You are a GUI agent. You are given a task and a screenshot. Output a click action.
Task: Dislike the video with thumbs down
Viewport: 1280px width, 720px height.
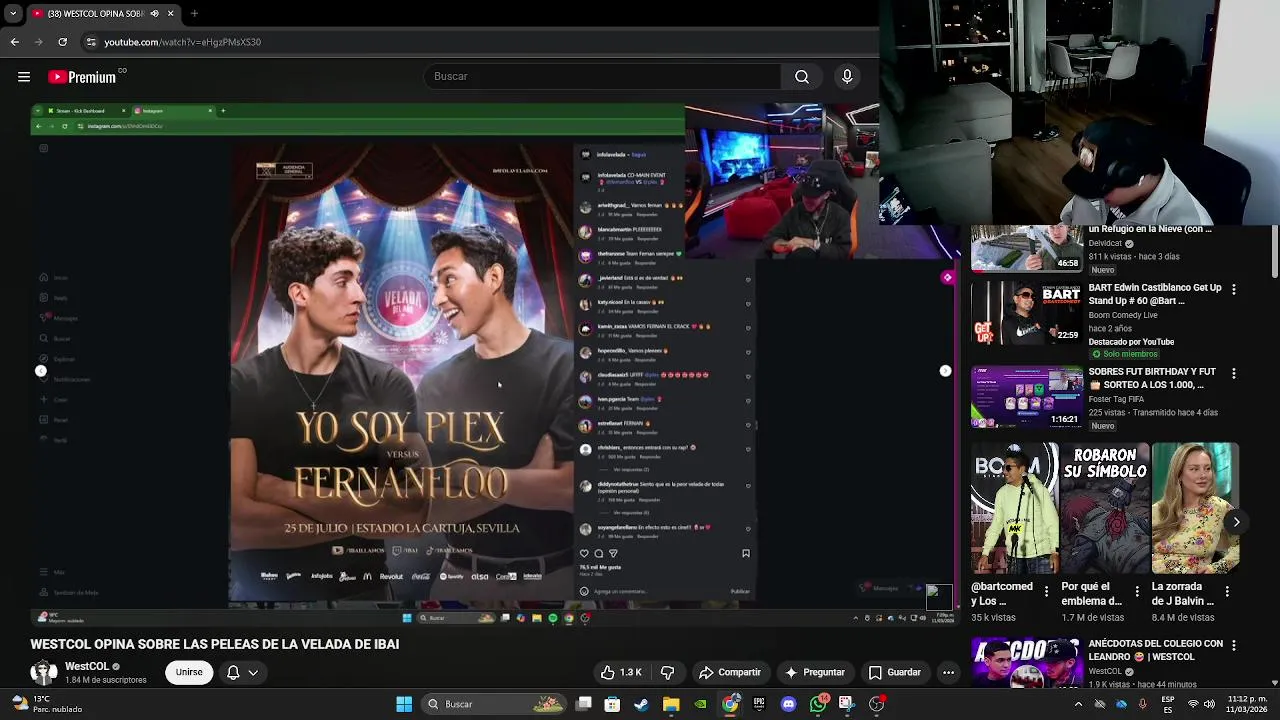click(x=667, y=672)
